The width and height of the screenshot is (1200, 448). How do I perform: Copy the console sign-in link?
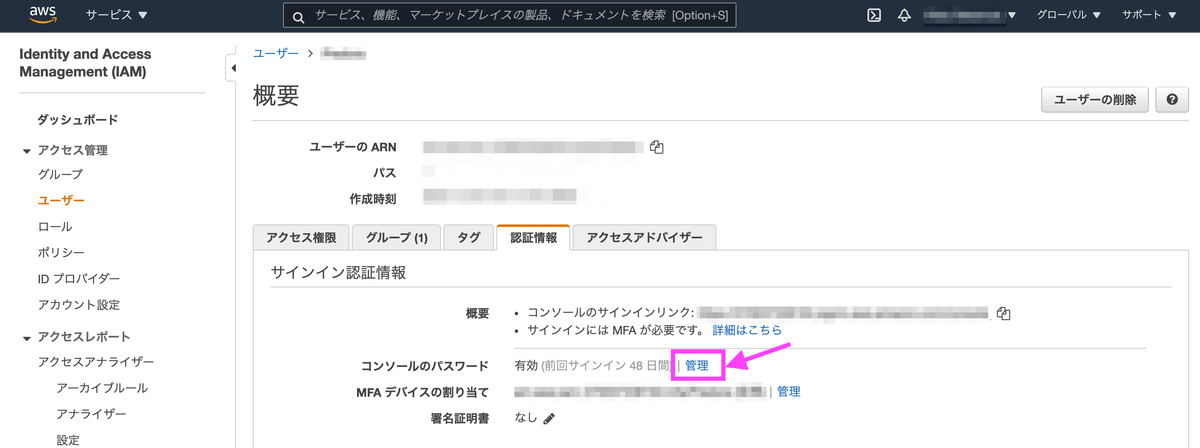click(x=1004, y=313)
